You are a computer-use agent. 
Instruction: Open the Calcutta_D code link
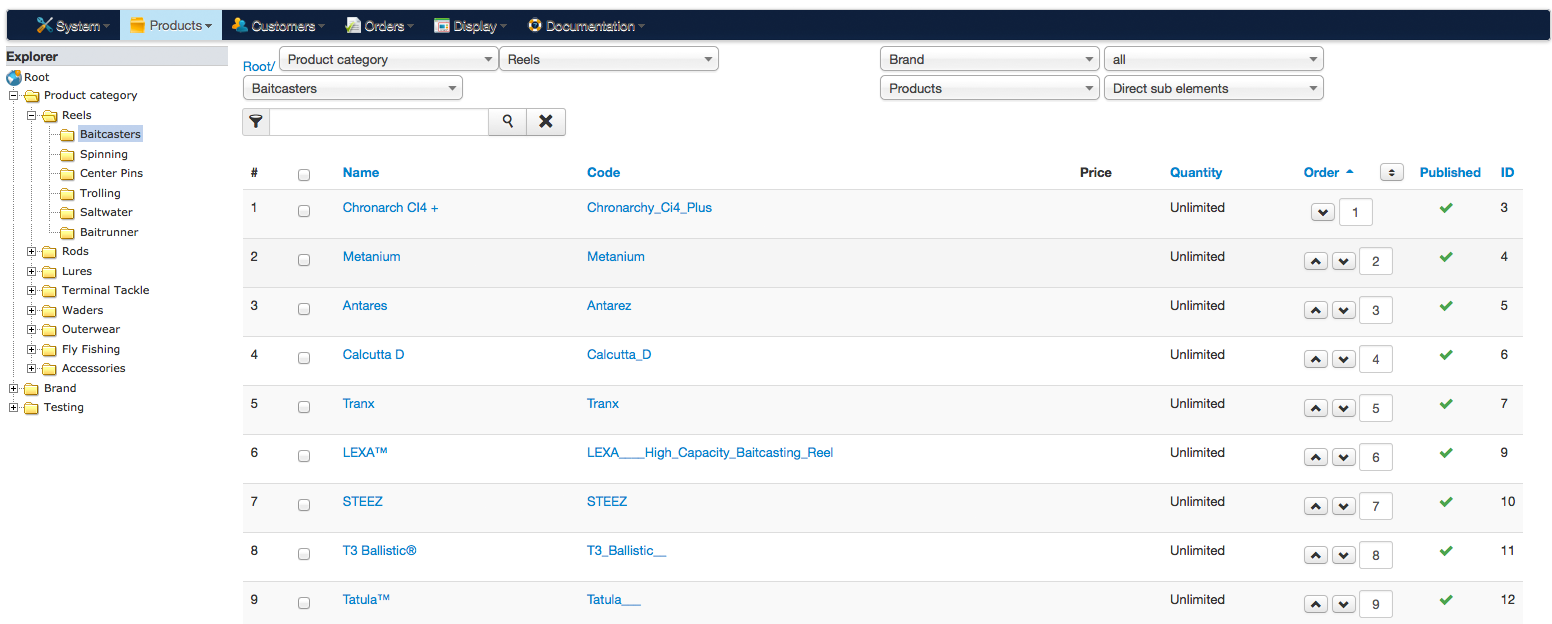[x=619, y=354]
